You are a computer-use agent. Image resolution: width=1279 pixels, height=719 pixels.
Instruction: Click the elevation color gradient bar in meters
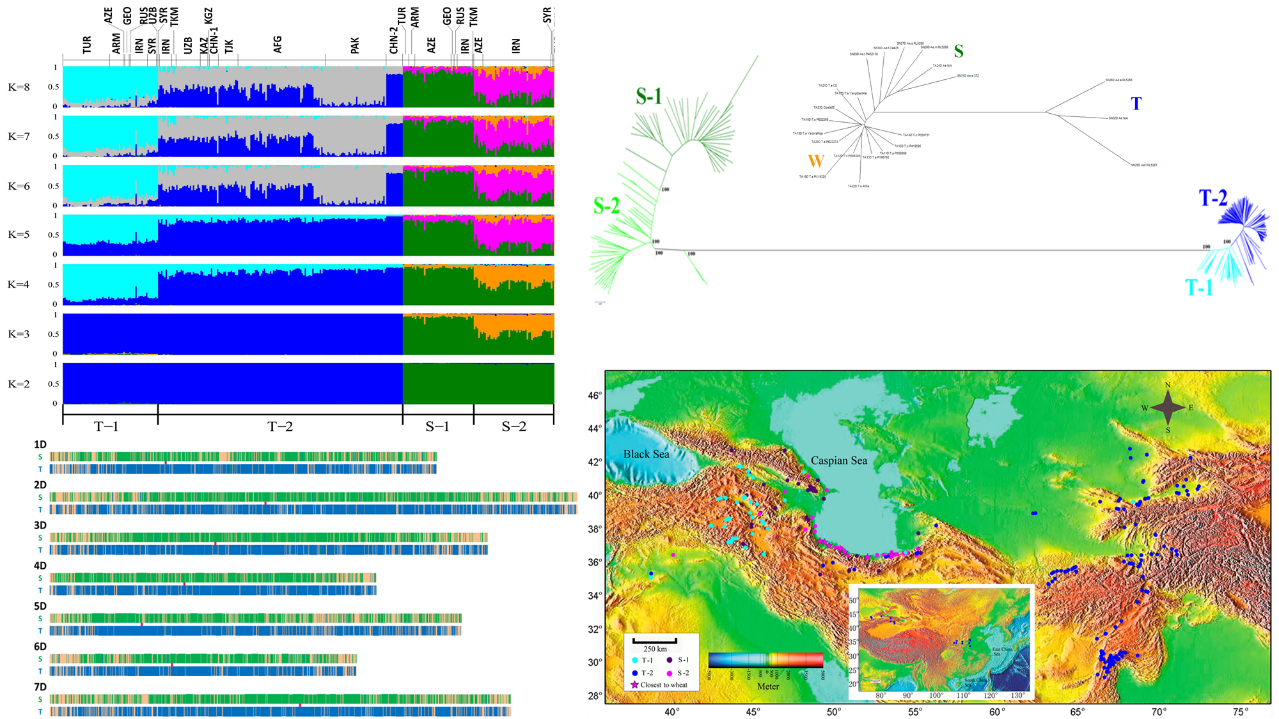pyautogui.click(x=765, y=661)
